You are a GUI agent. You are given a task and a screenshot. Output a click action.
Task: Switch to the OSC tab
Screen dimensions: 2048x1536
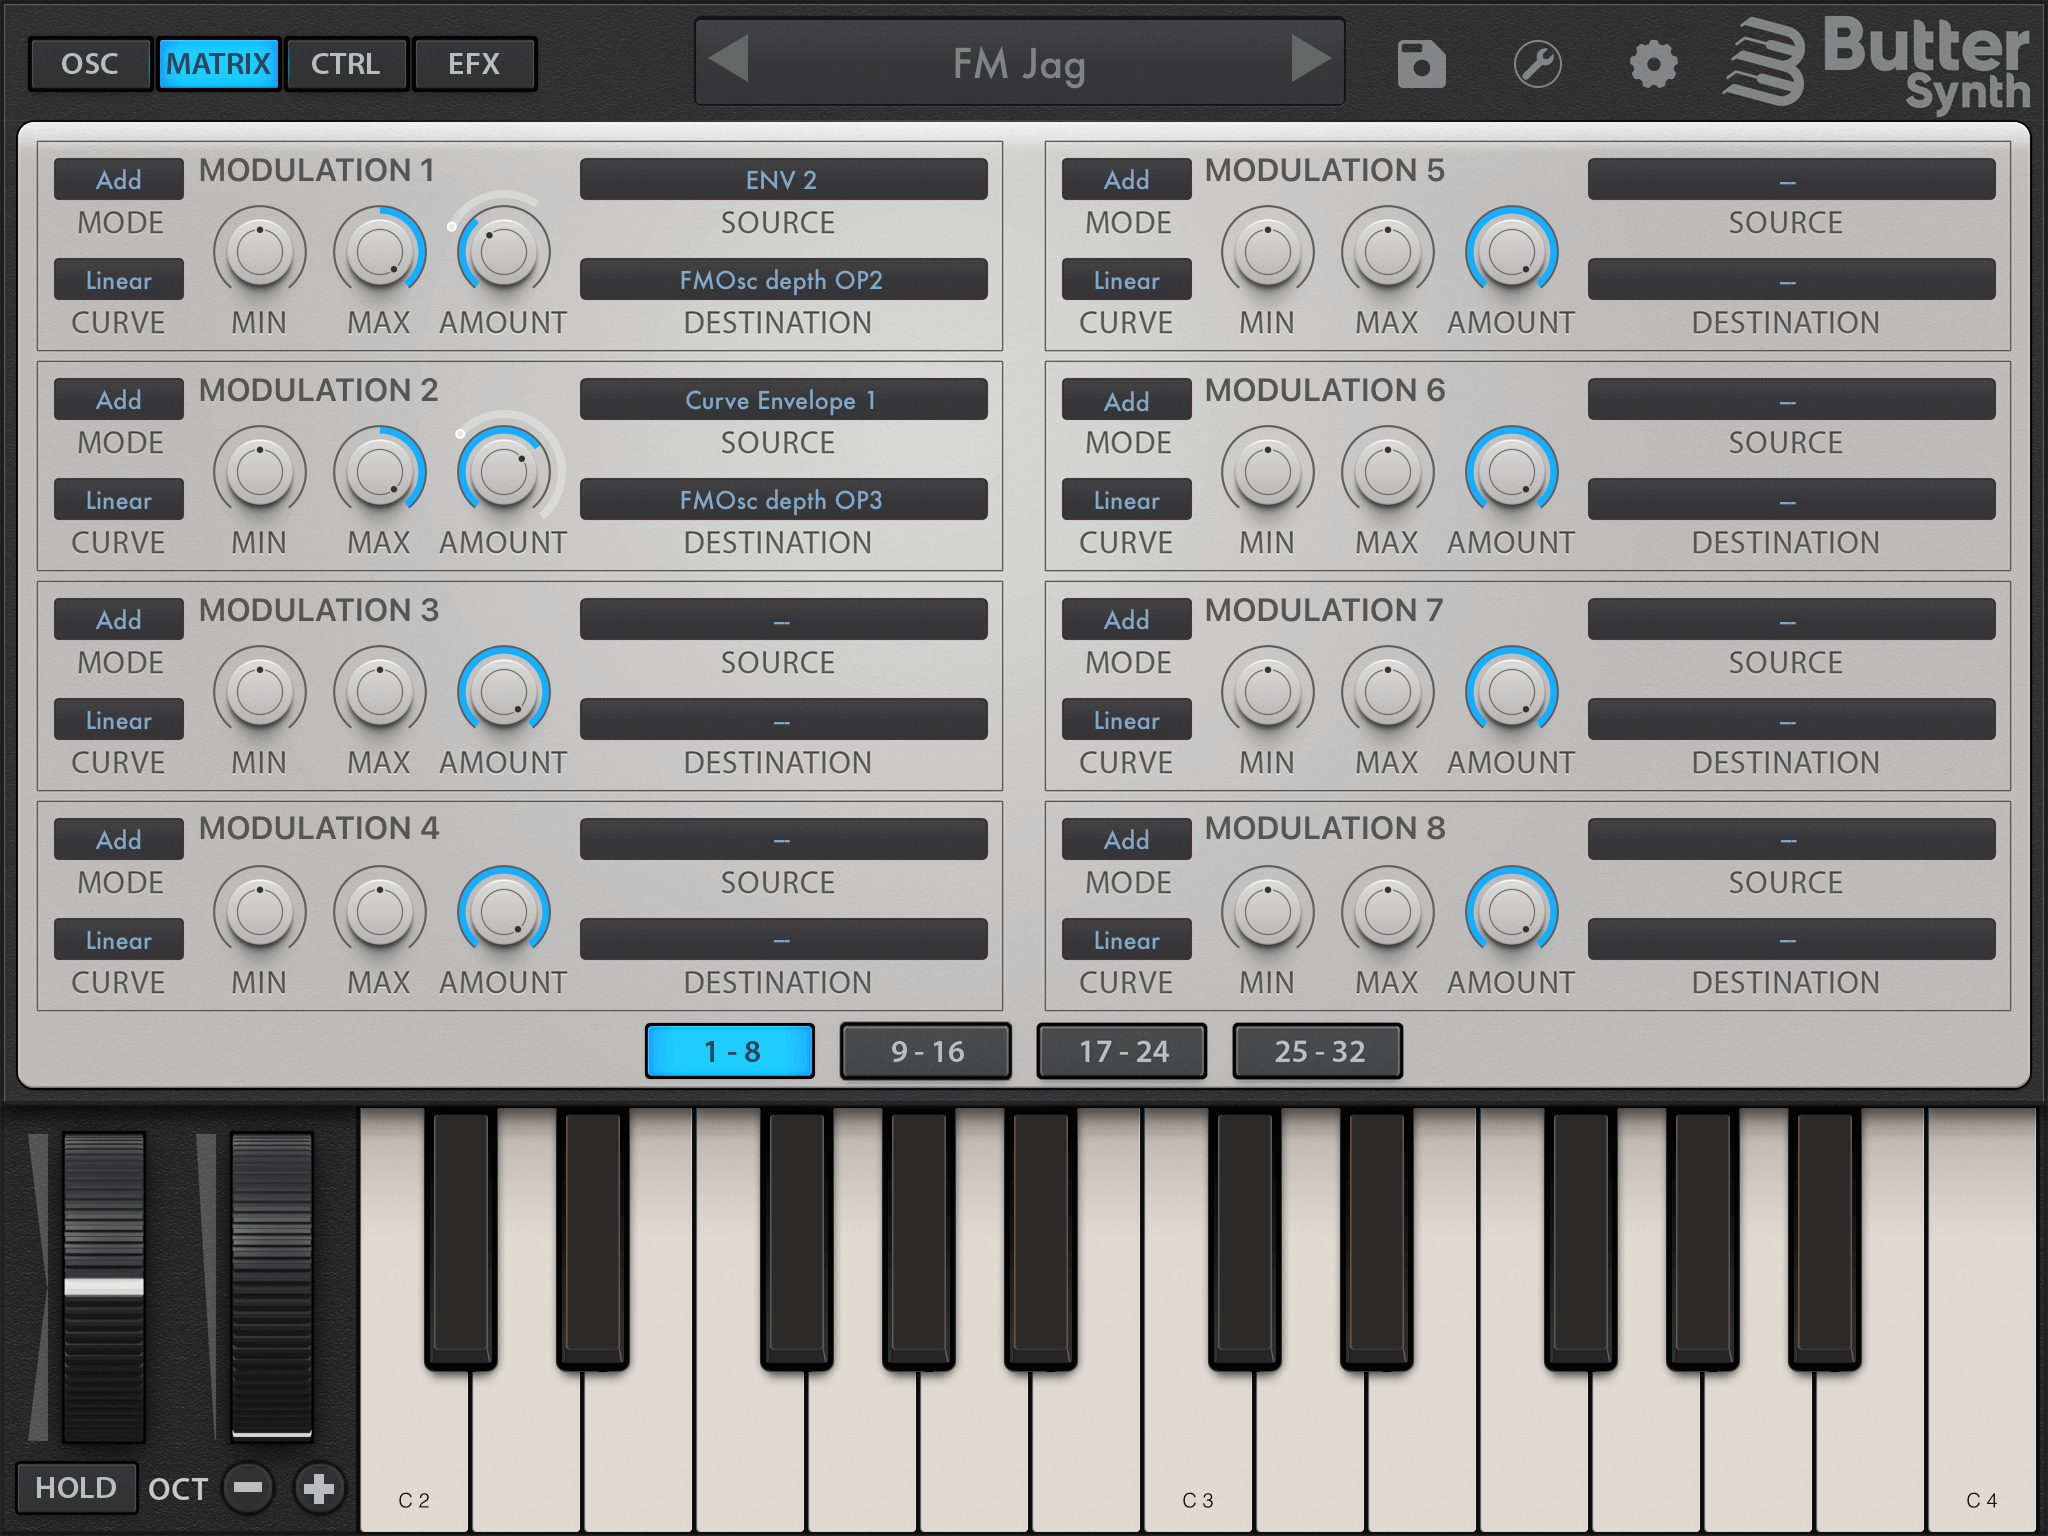(90, 64)
